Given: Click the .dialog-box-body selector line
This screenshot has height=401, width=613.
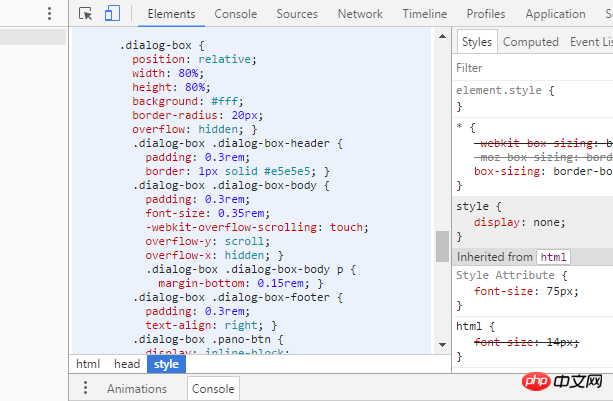Looking at the screenshot, I should pos(231,185).
